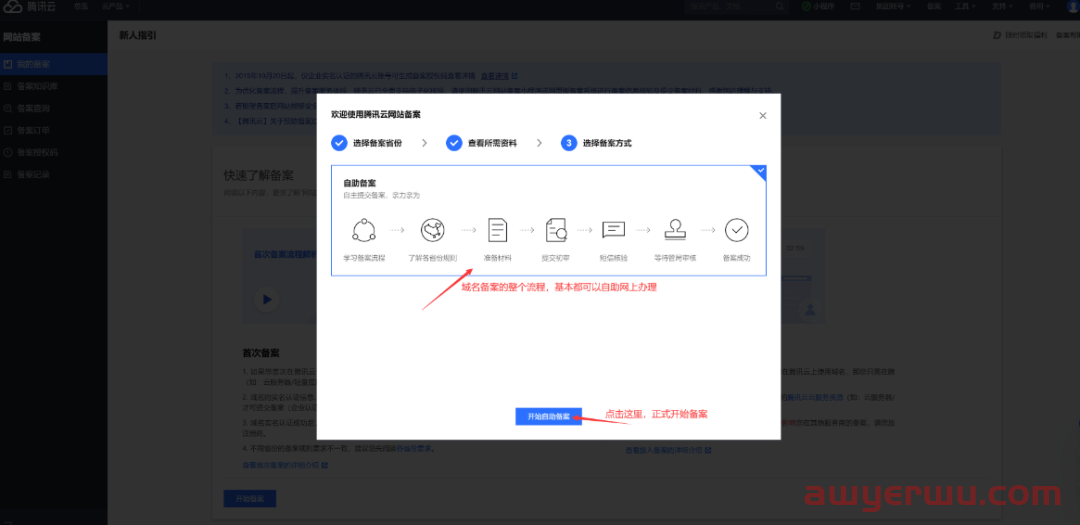
Task: Click the 限时领取福利 link
Action: pos(1019,34)
